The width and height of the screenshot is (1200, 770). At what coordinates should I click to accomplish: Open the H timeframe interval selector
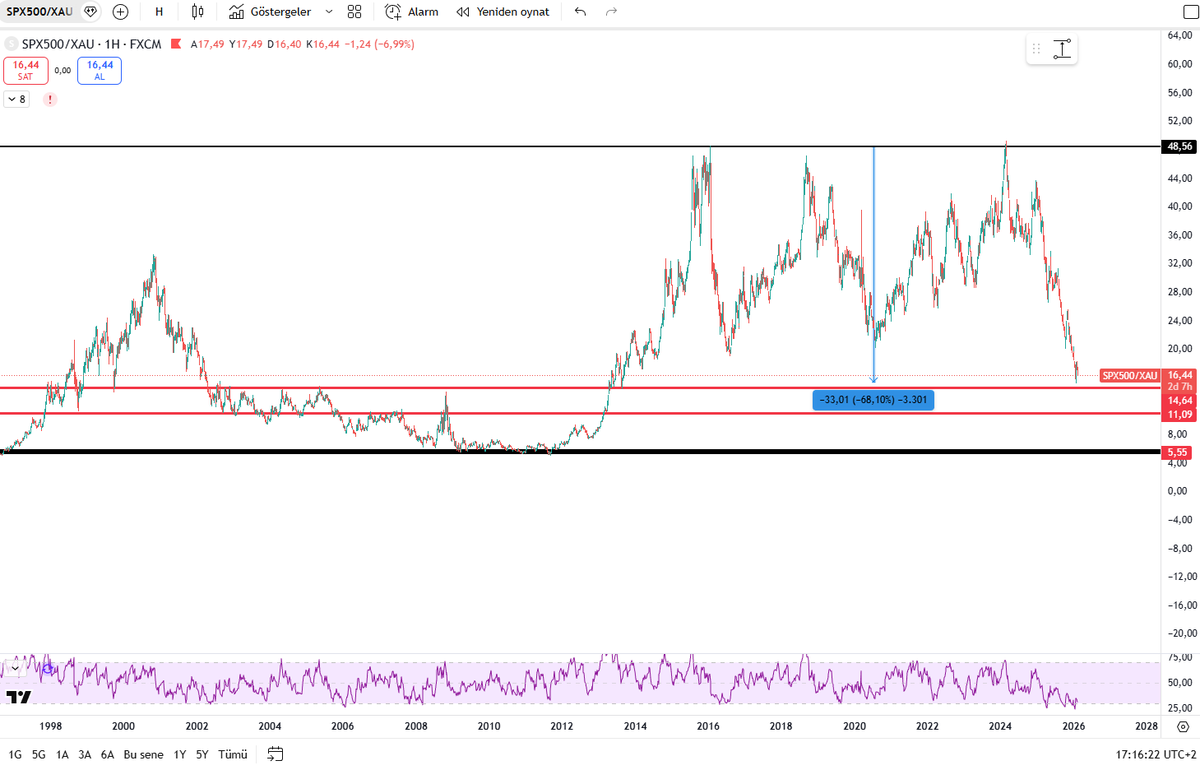[159, 12]
